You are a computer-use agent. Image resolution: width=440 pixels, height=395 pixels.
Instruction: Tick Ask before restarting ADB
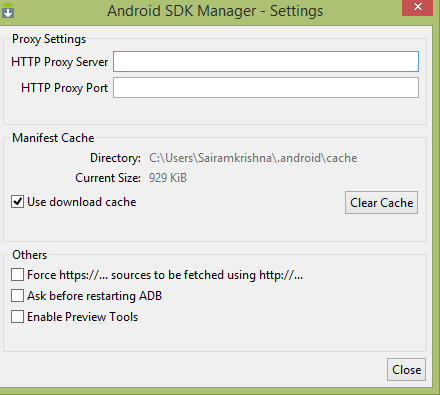(17, 296)
